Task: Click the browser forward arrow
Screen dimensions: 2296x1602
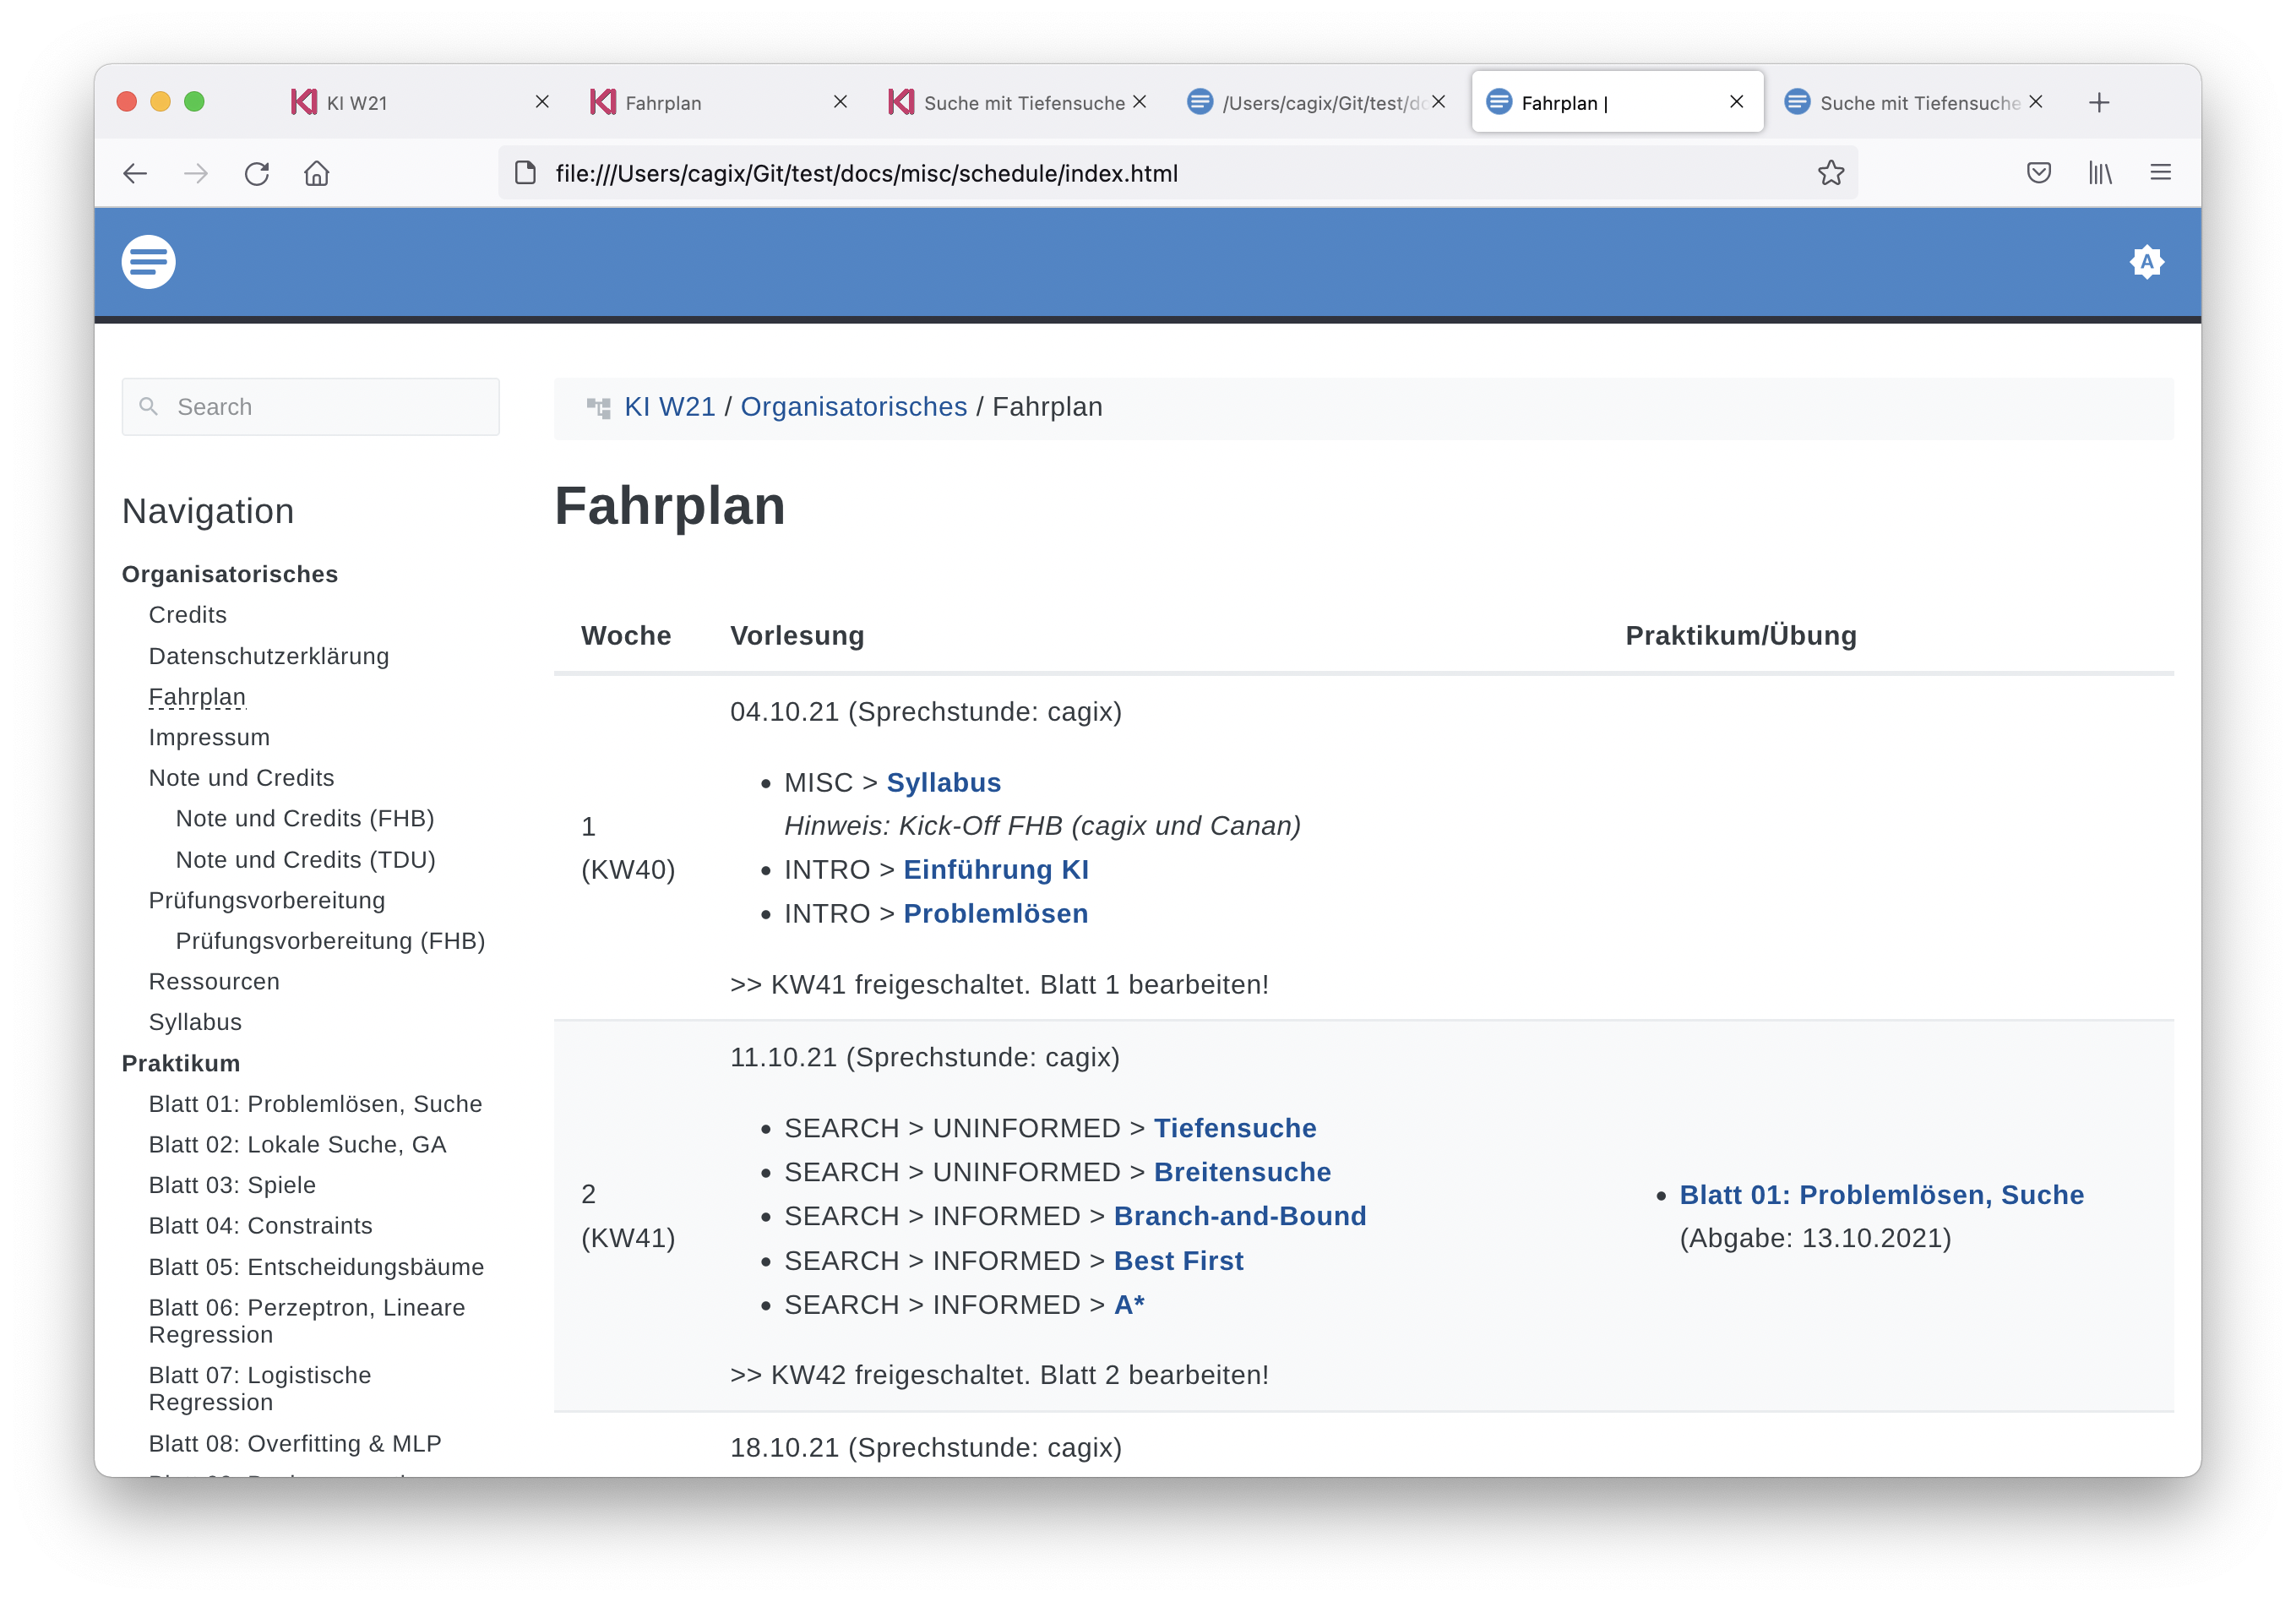Action: [x=196, y=173]
